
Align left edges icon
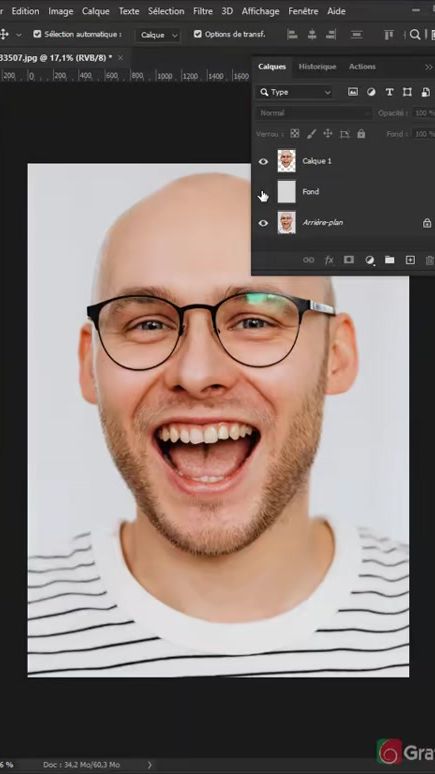click(x=293, y=34)
